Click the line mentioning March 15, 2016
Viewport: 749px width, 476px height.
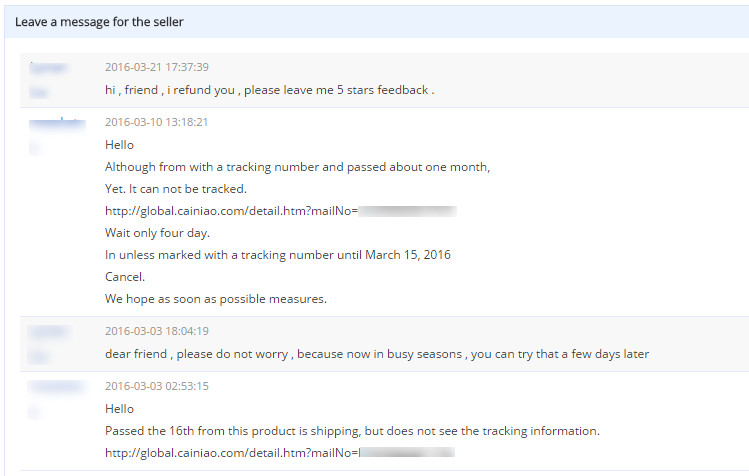pyautogui.click(x=277, y=255)
